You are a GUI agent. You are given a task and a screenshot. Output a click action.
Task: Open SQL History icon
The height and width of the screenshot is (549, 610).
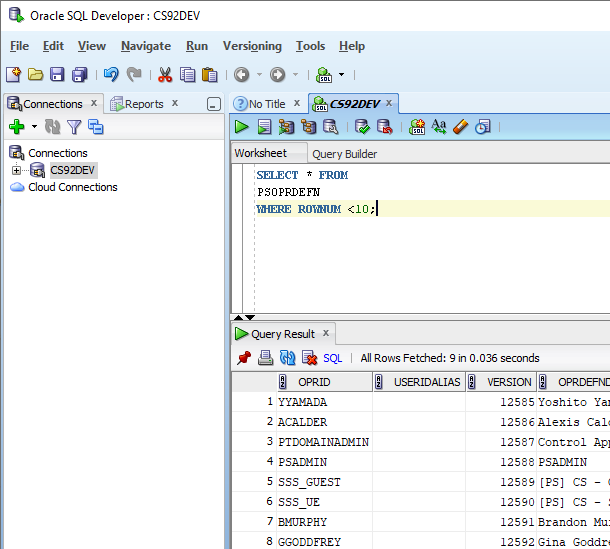483,127
